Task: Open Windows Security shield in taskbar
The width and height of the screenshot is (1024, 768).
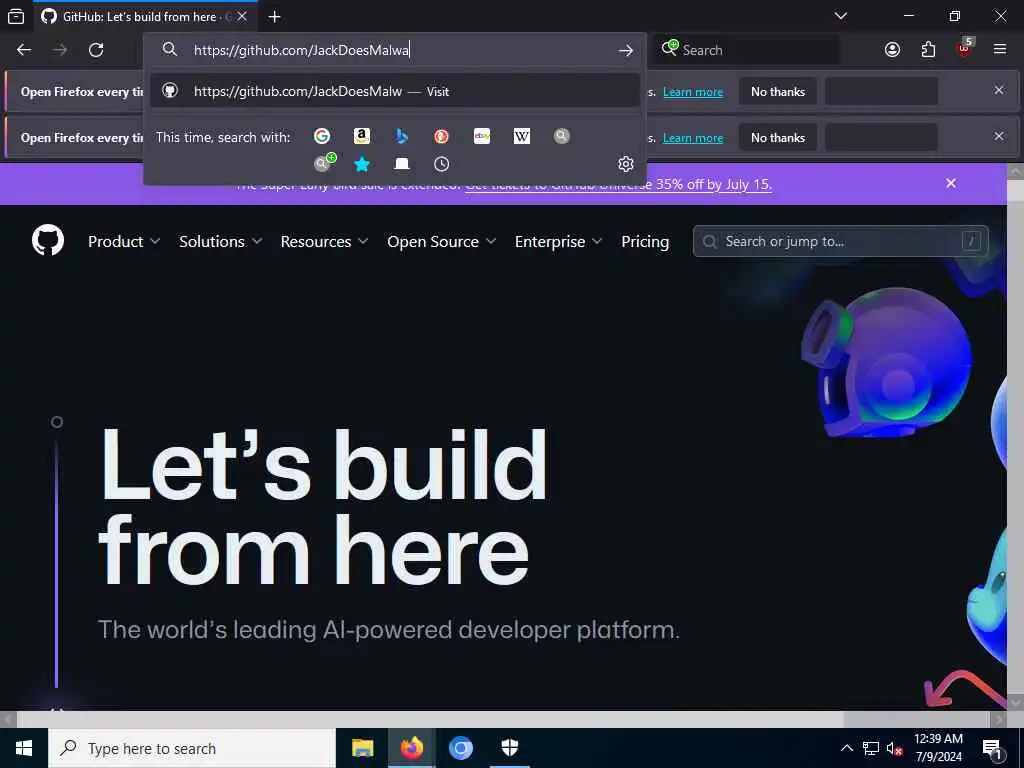Action: 509,748
